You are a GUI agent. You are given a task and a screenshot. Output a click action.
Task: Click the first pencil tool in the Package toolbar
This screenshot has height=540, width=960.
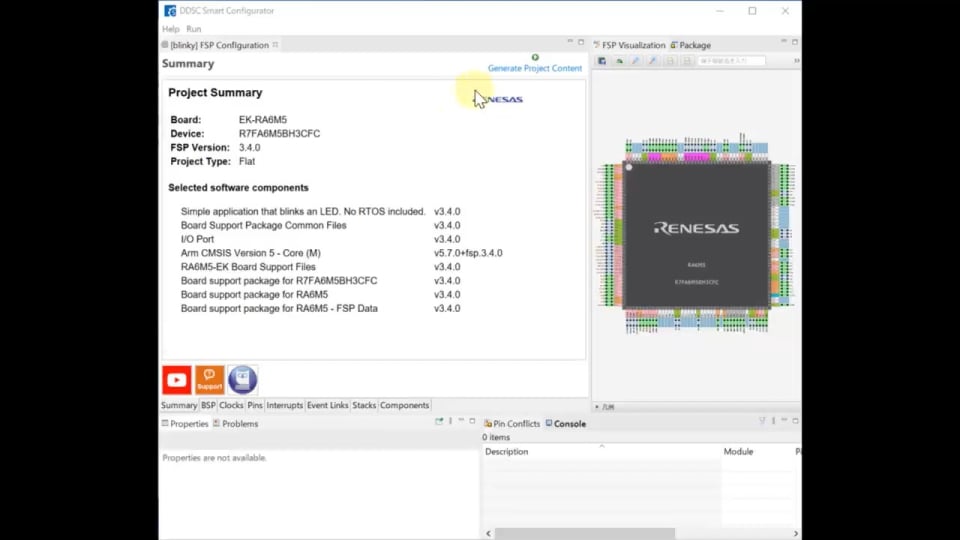pyautogui.click(x=636, y=61)
